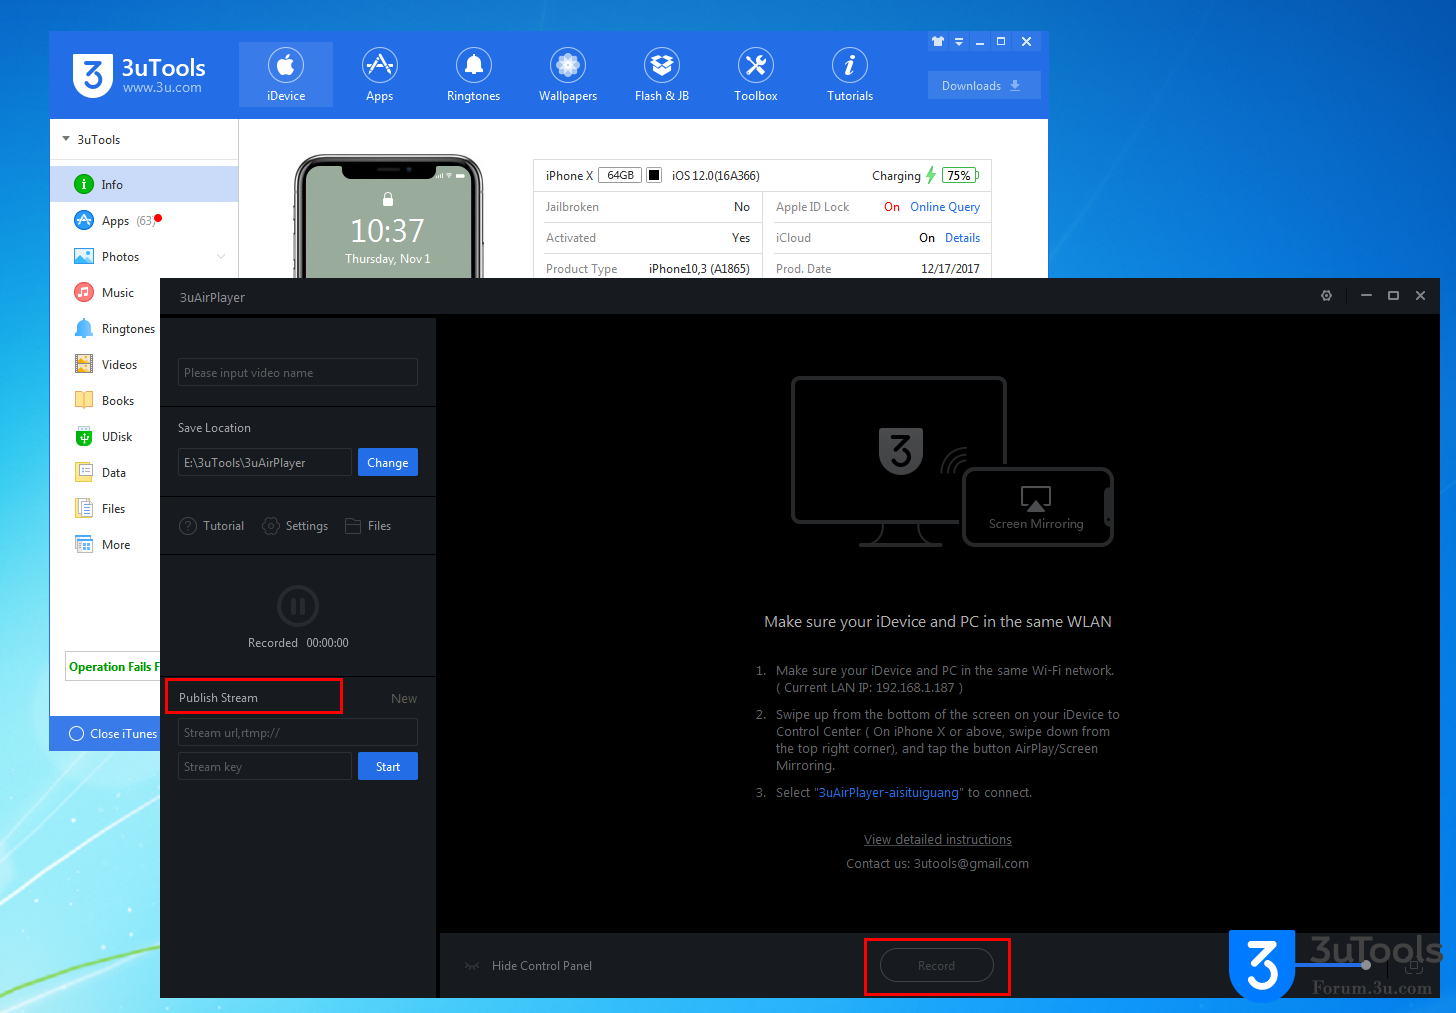The width and height of the screenshot is (1456, 1013).
Task: Open Settings in 3uAirPlayer panel
Action: [x=295, y=526]
